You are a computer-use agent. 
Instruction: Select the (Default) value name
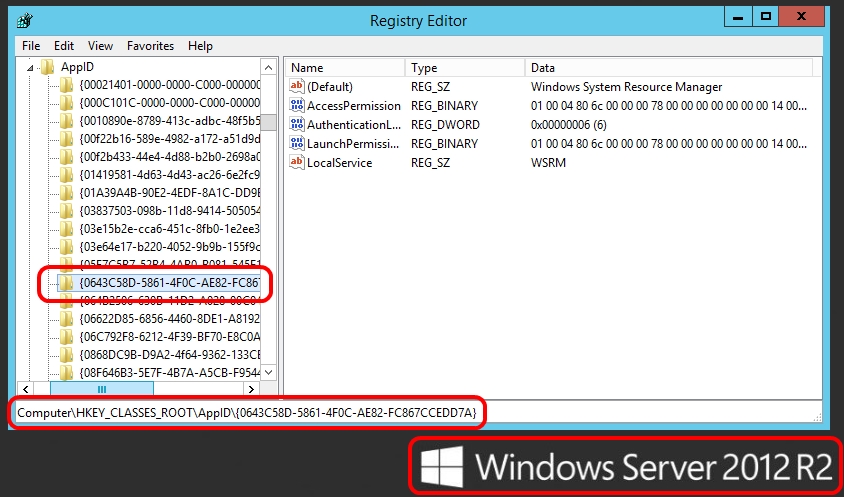coord(330,87)
